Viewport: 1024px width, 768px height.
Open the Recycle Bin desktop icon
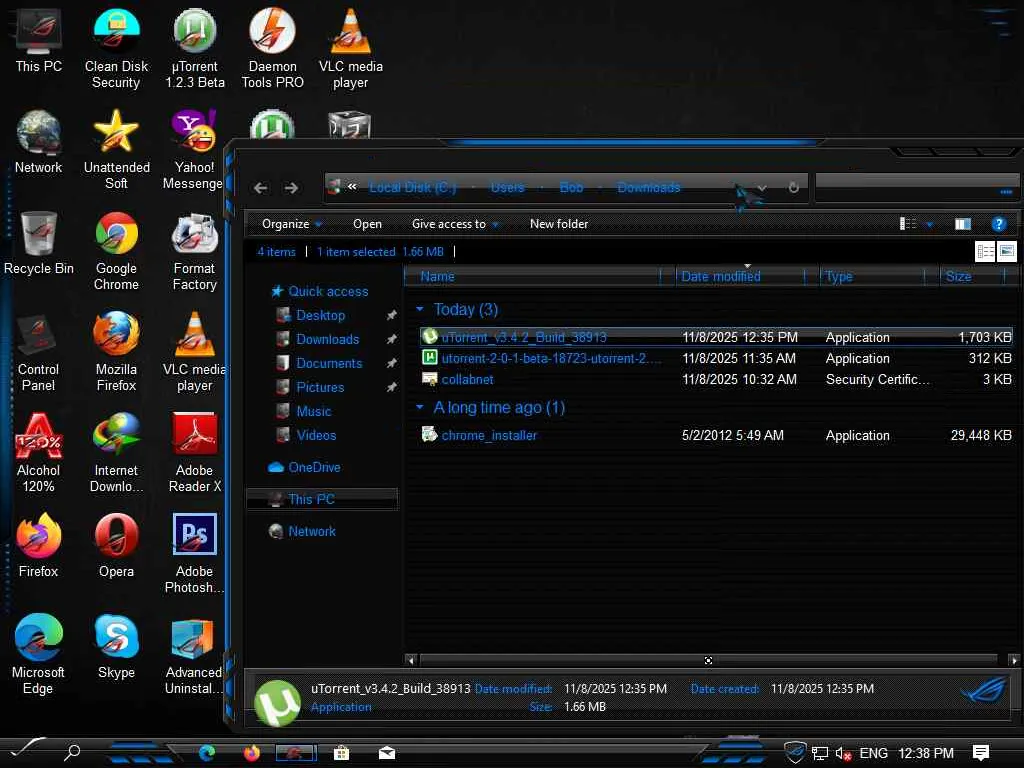click(x=39, y=244)
